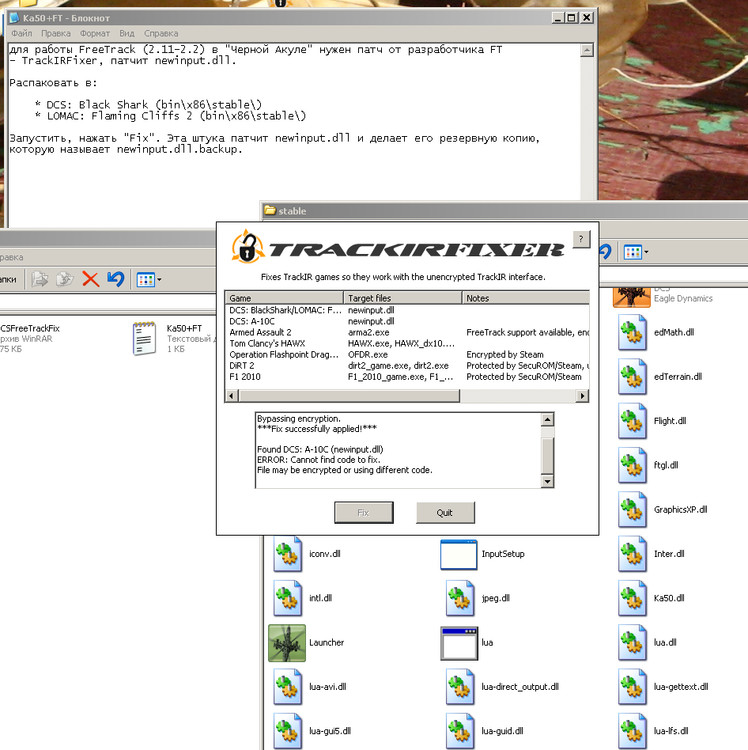Select the Flight.dll file icon
The image size is (748, 750).
tap(632, 421)
